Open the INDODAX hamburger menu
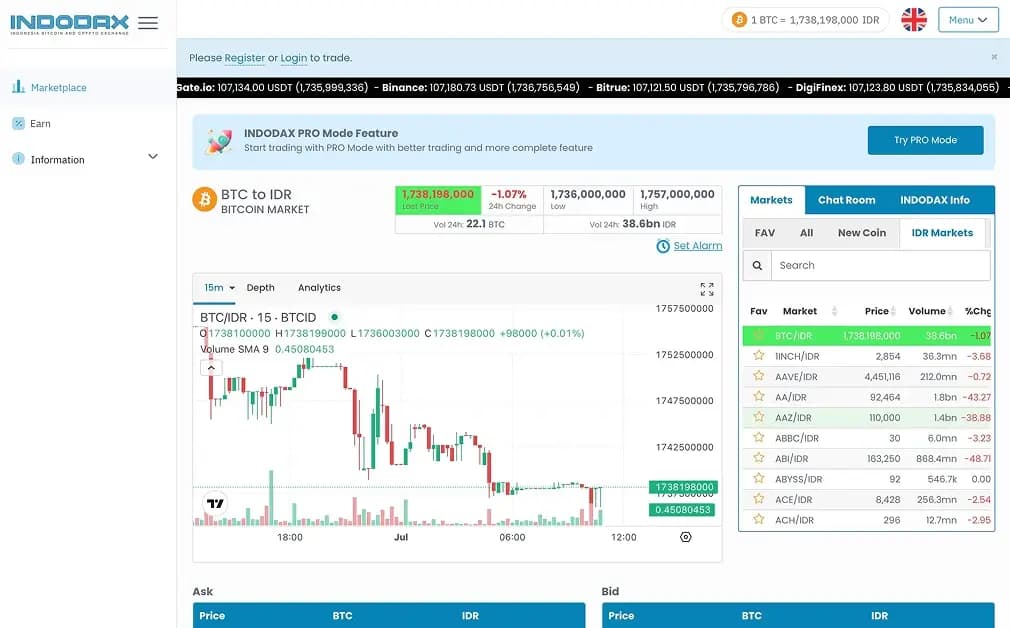 click(x=148, y=23)
